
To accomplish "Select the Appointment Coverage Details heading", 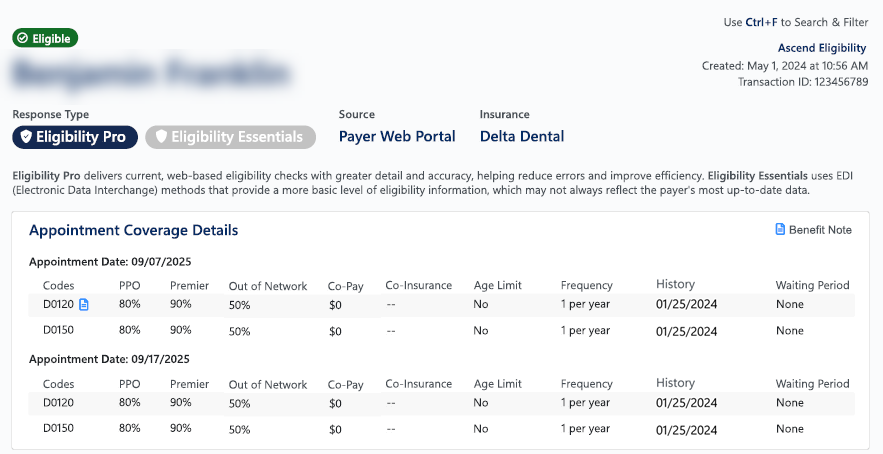I will click(x=133, y=230).
